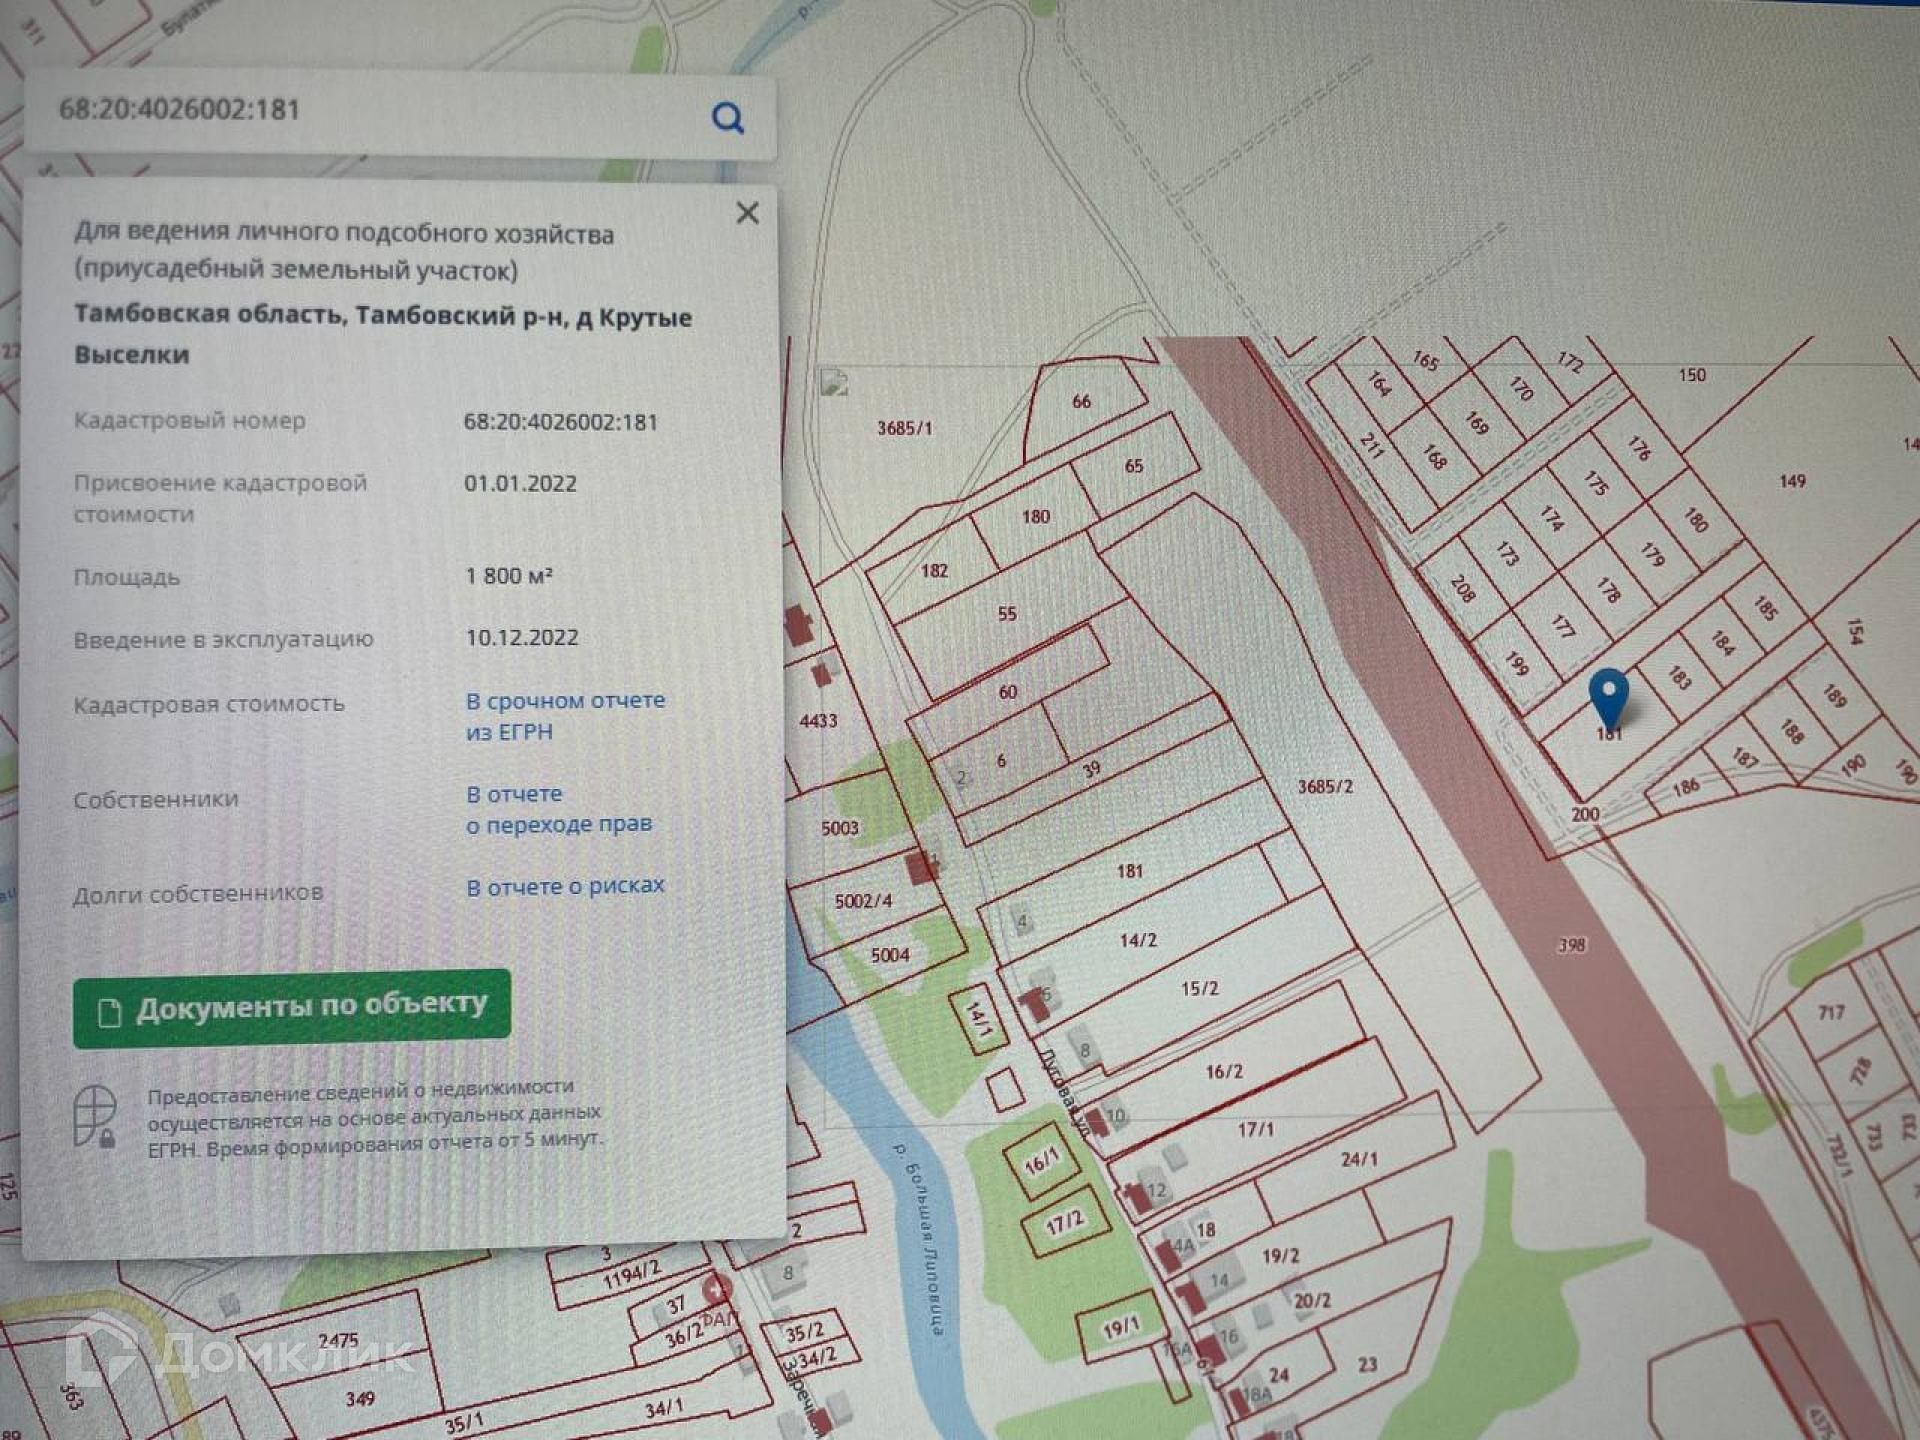This screenshot has height=1440, width=1920.
Task: Click the broken image icon on map
Action: click(834, 383)
